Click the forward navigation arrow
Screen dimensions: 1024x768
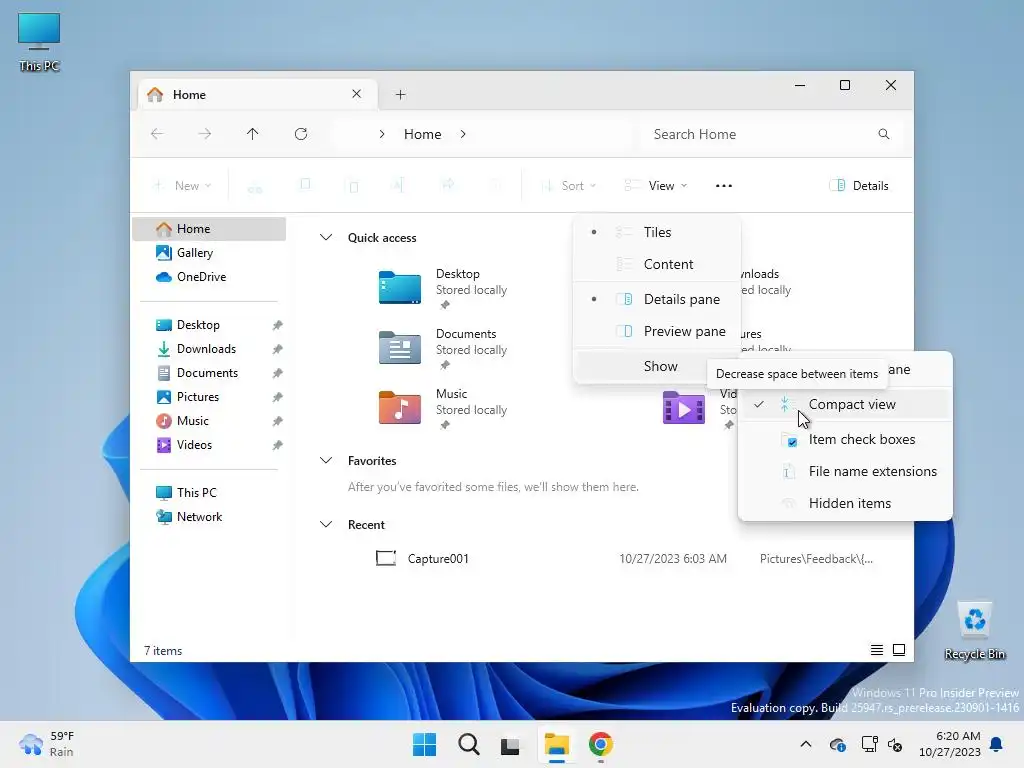[204, 134]
